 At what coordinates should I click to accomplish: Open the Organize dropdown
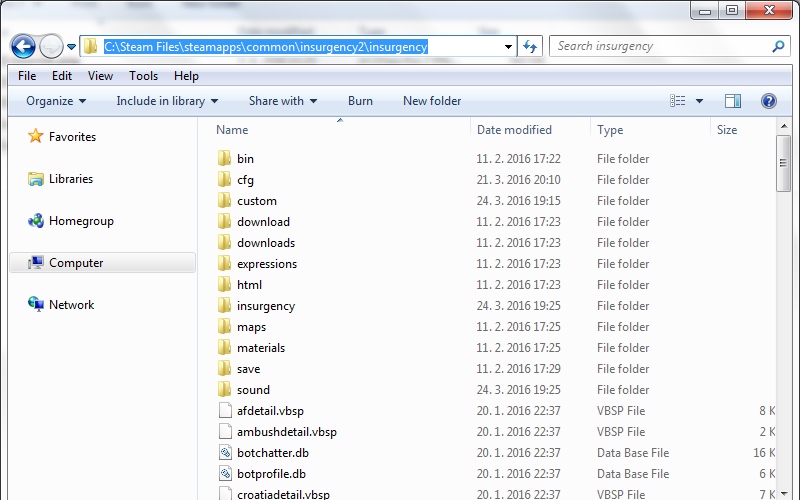point(56,101)
